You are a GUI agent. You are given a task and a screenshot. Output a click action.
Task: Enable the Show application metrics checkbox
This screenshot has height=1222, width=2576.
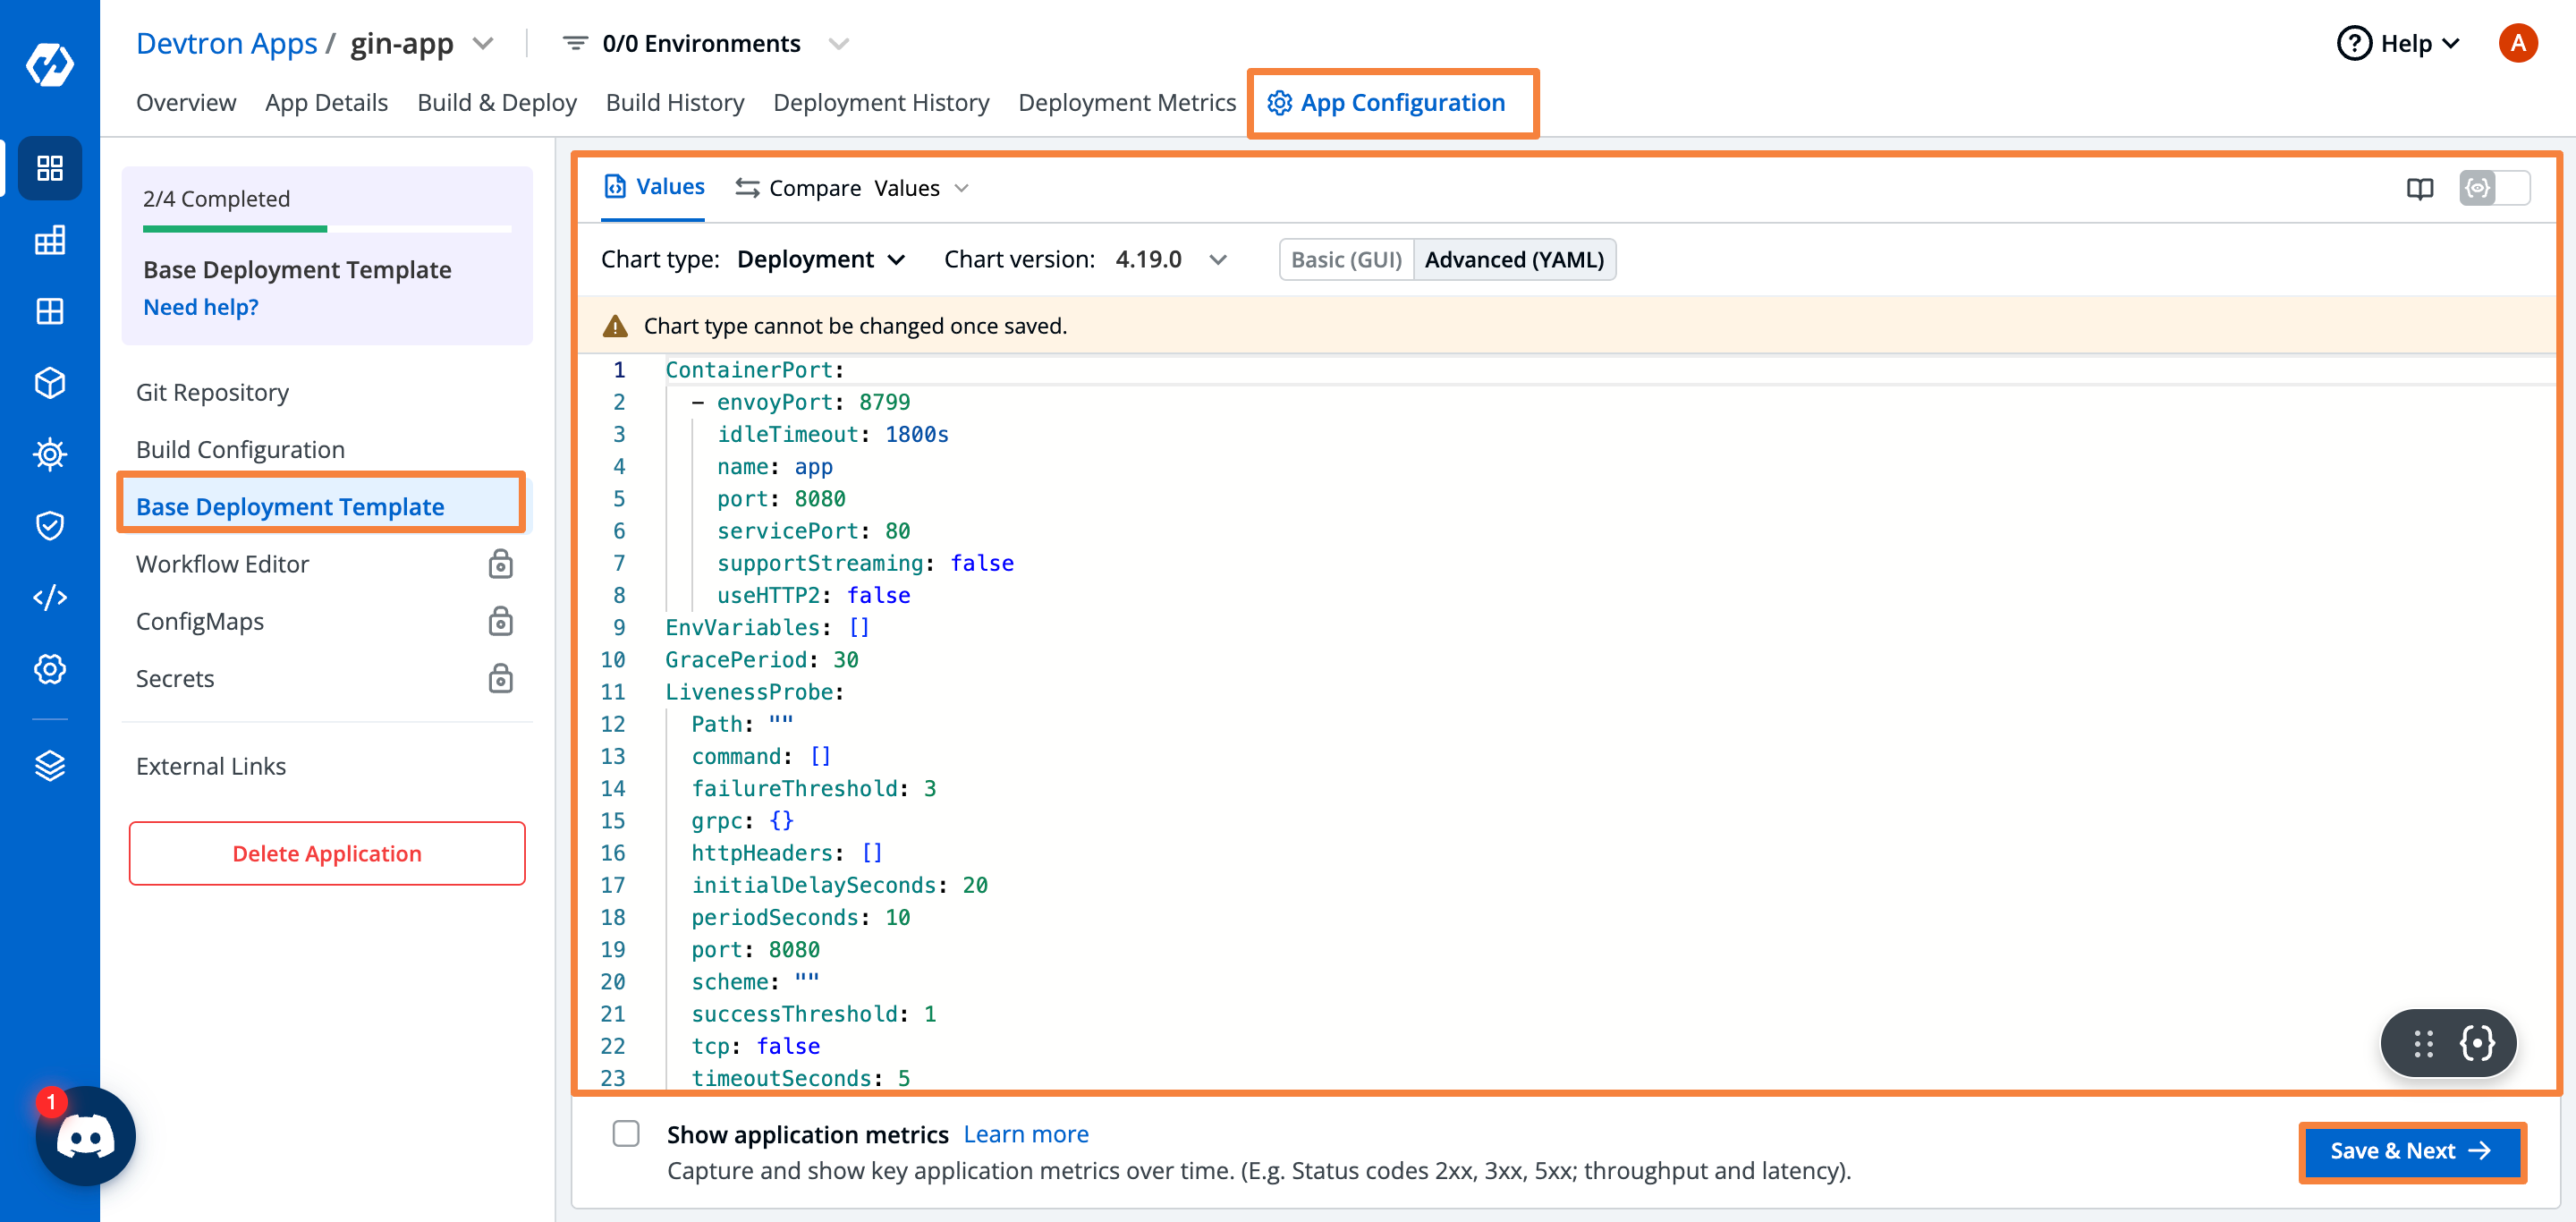pyautogui.click(x=627, y=1134)
